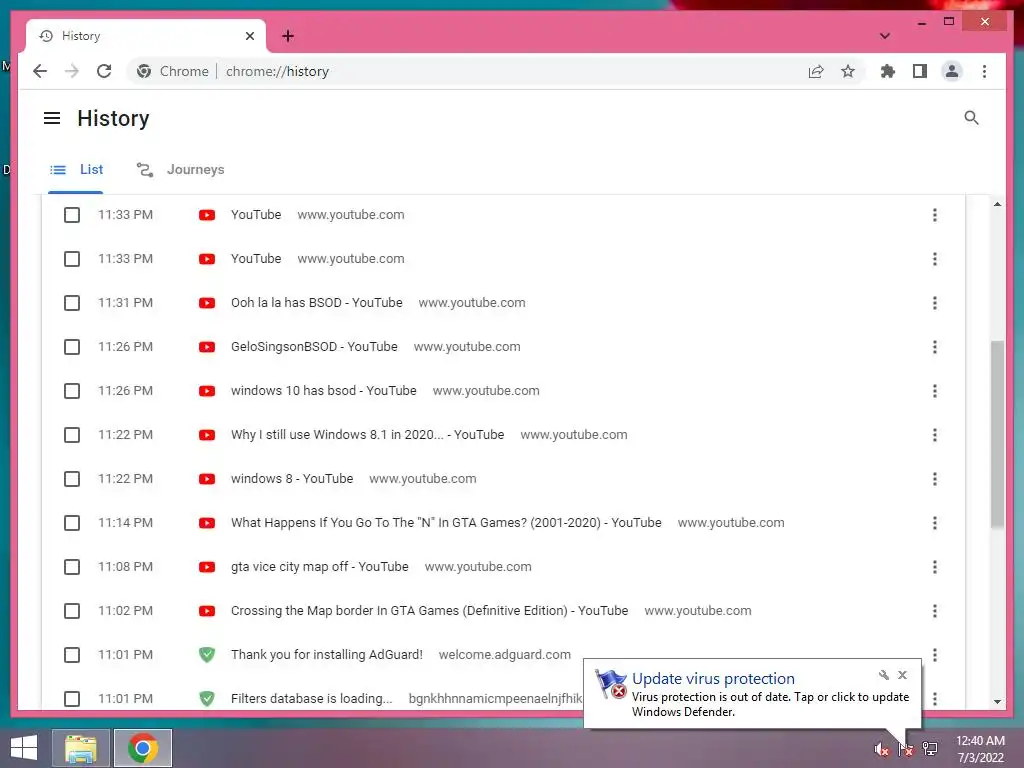
Task: Open notification options wrench icon
Action: [x=884, y=675]
